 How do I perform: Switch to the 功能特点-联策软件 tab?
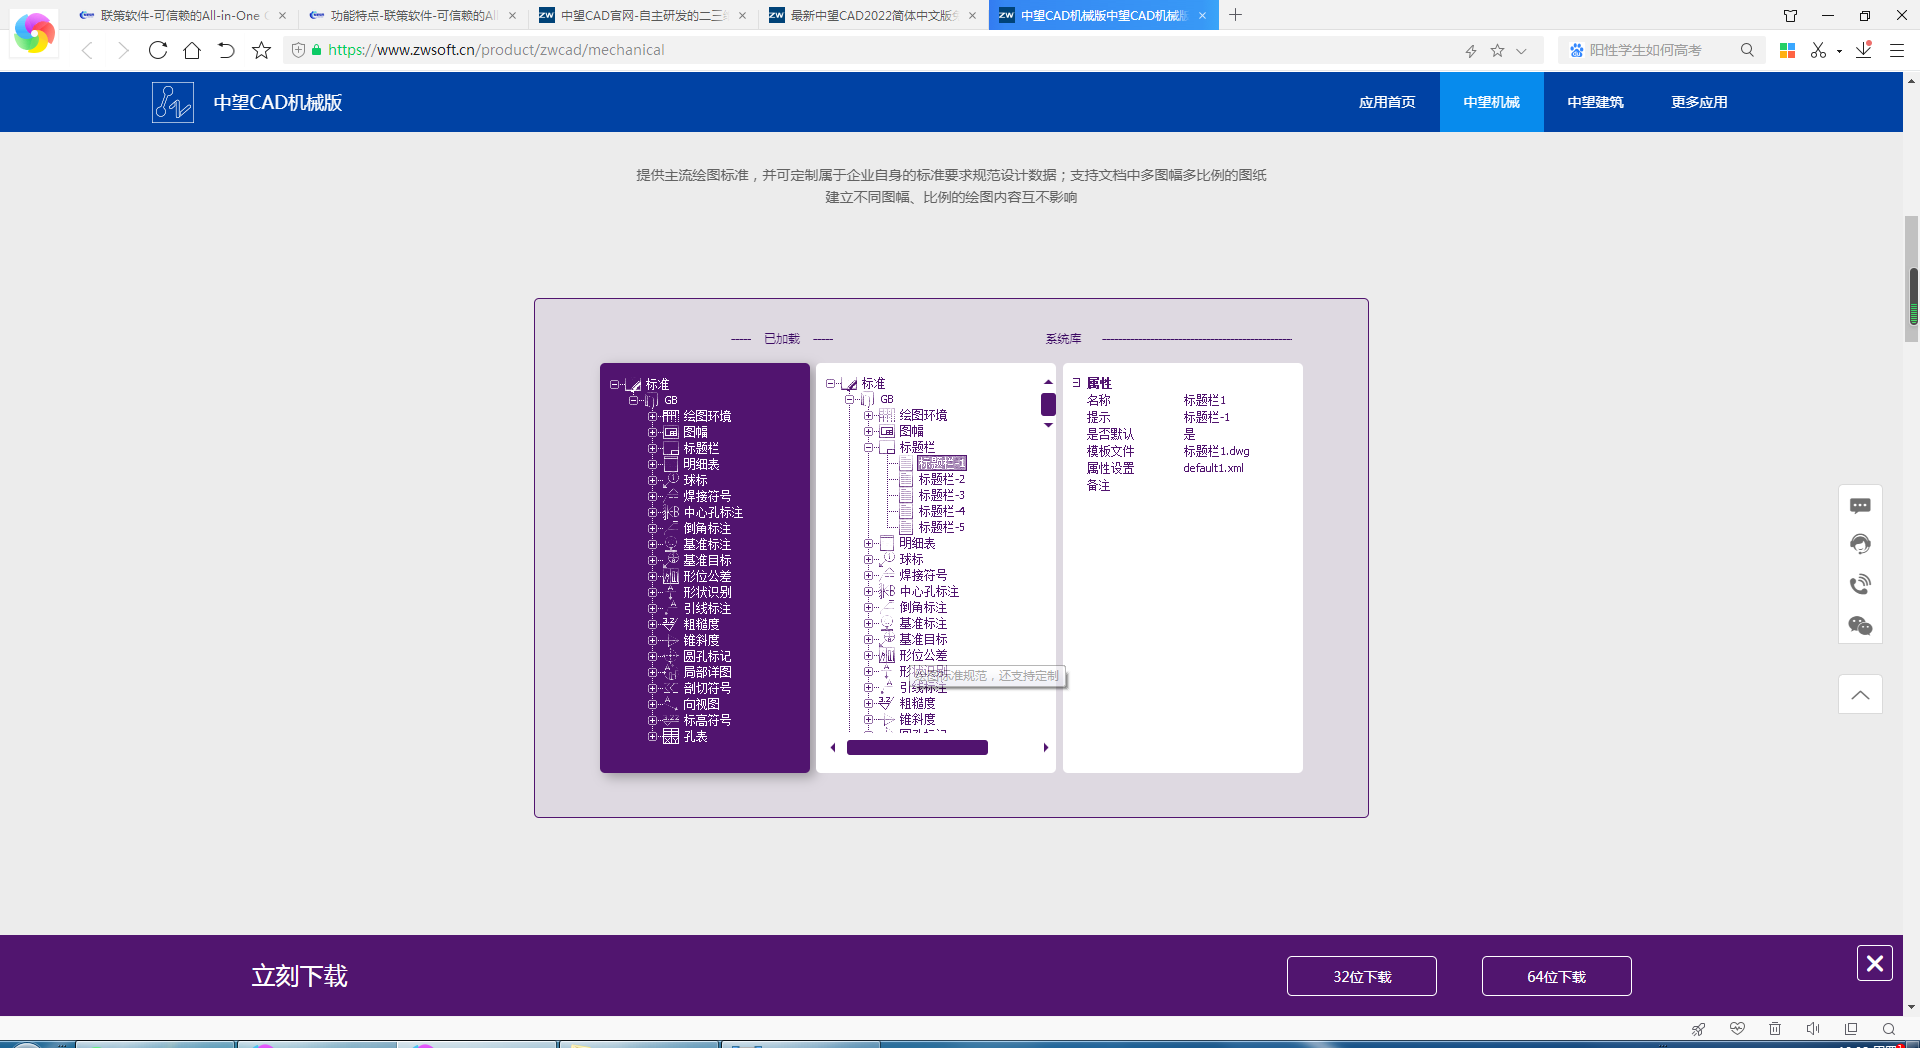coord(412,15)
